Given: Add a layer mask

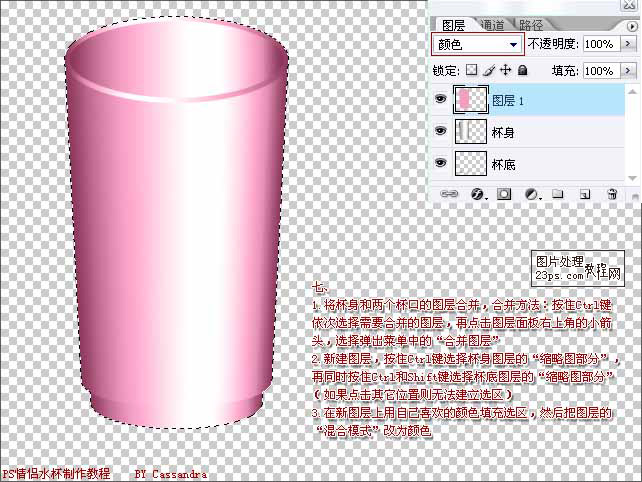Looking at the screenshot, I should (504, 194).
